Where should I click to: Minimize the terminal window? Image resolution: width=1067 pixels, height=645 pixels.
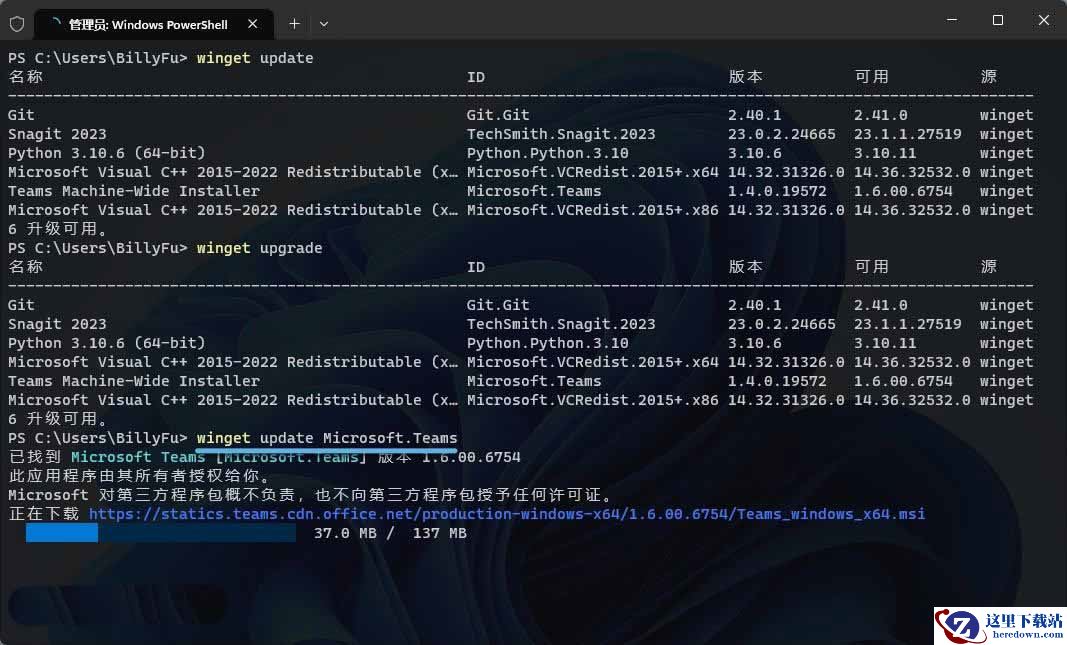pyautogui.click(x=952, y=20)
